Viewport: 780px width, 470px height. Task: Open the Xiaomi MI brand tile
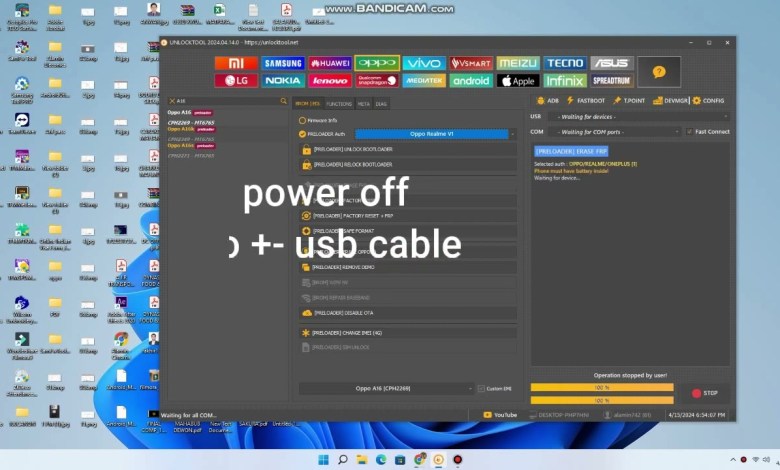click(x=236, y=63)
